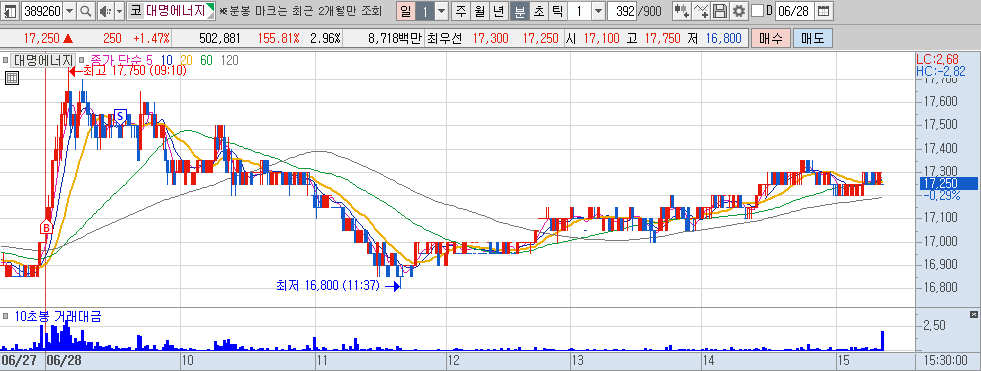Open the dropdown arrow next to 일 1
The width and height of the screenshot is (981, 371).
(441, 11)
